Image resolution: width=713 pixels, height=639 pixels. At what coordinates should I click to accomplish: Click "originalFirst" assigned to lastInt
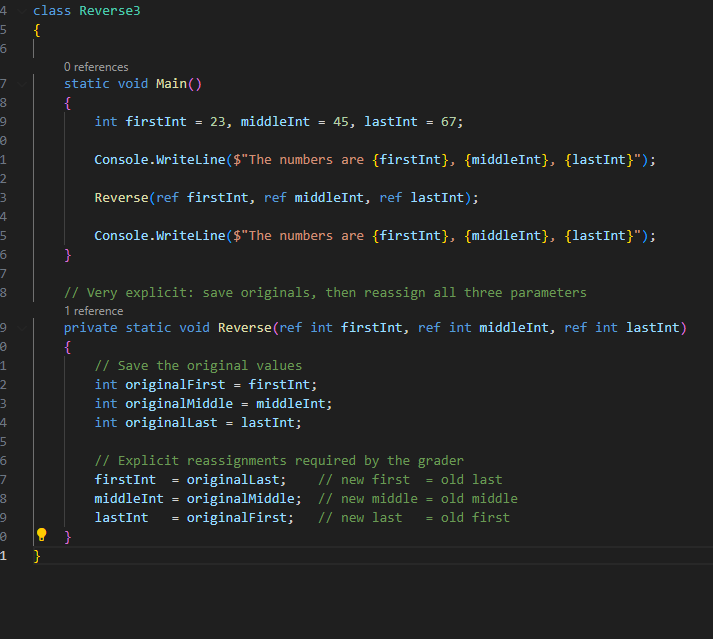[x=236, y=518]
